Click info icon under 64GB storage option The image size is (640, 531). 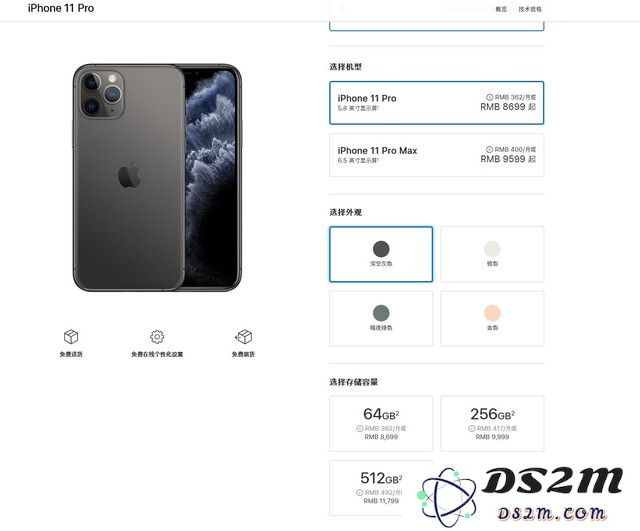coord(360,428)
